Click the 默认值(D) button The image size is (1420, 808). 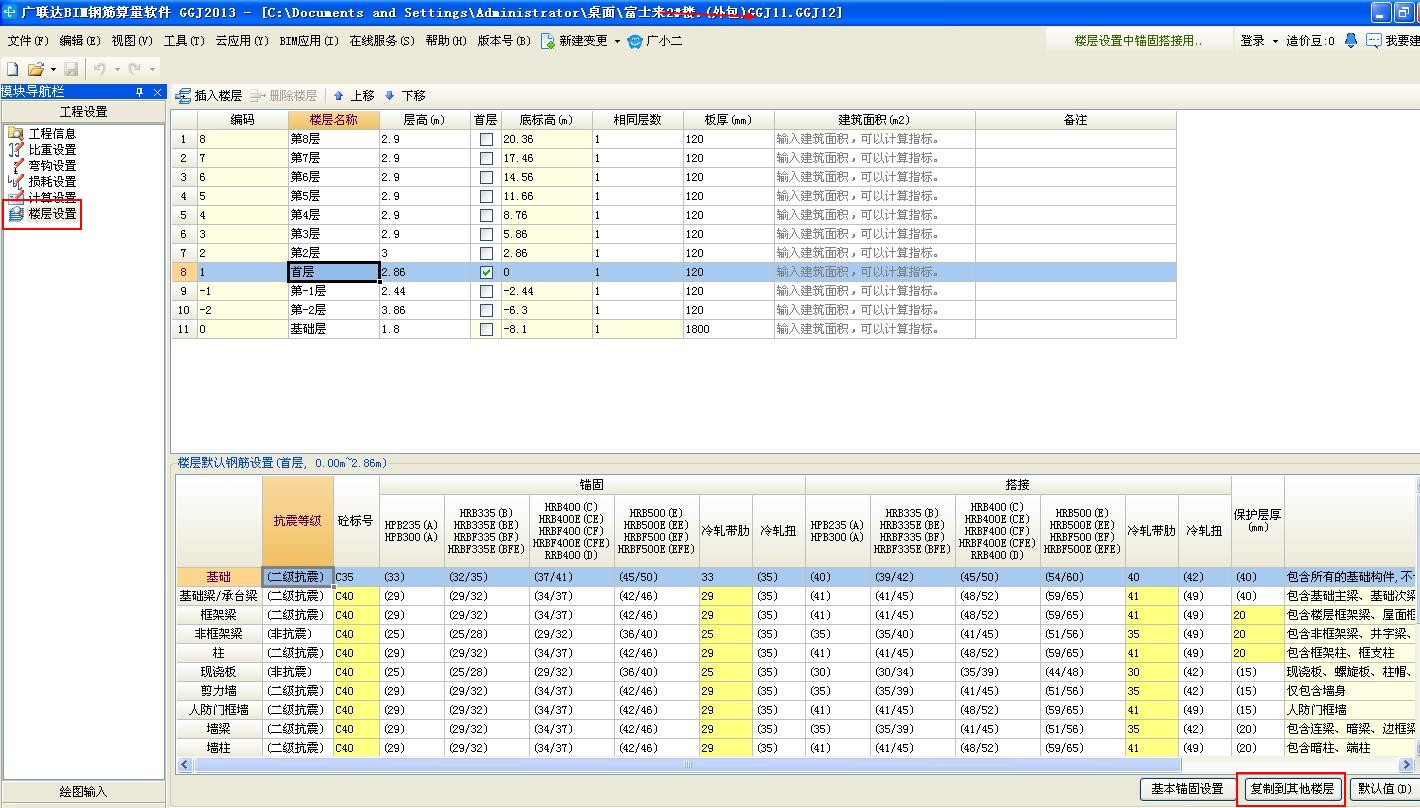tap(1385, 789)
